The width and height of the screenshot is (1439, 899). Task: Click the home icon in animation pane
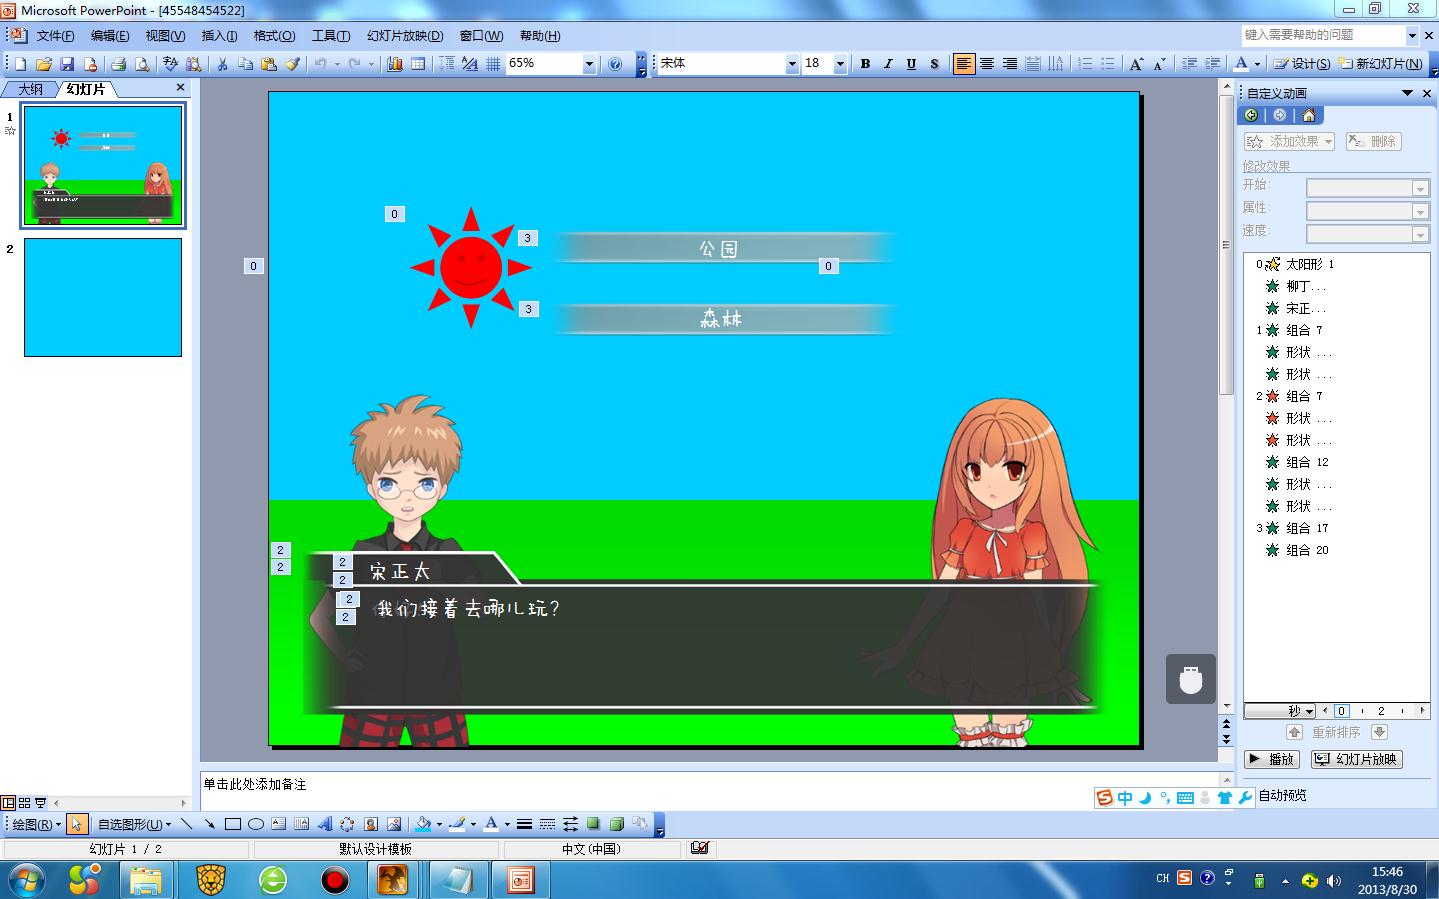pyautogui.click(x=1308, y=115)
